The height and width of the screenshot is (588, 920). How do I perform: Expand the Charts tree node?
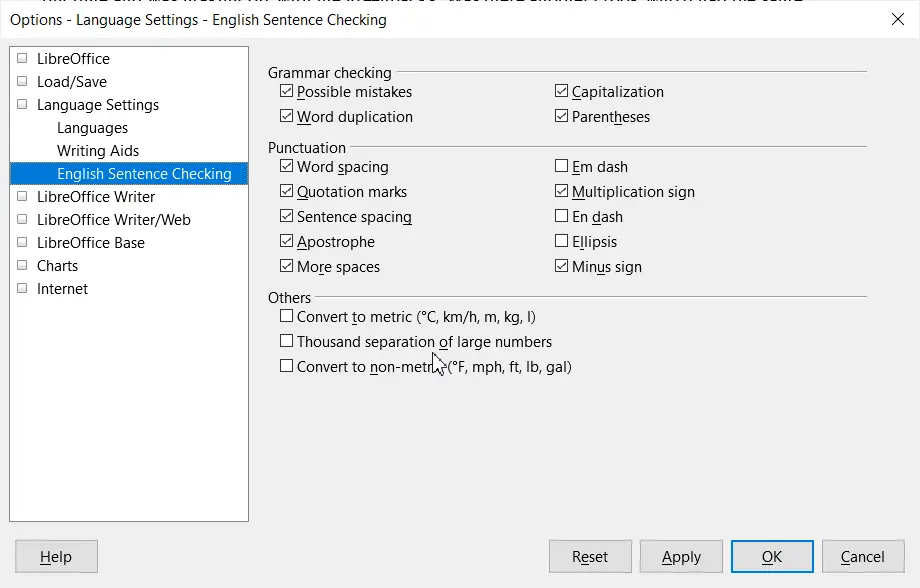pyautogui.click(x=22, y=266)
